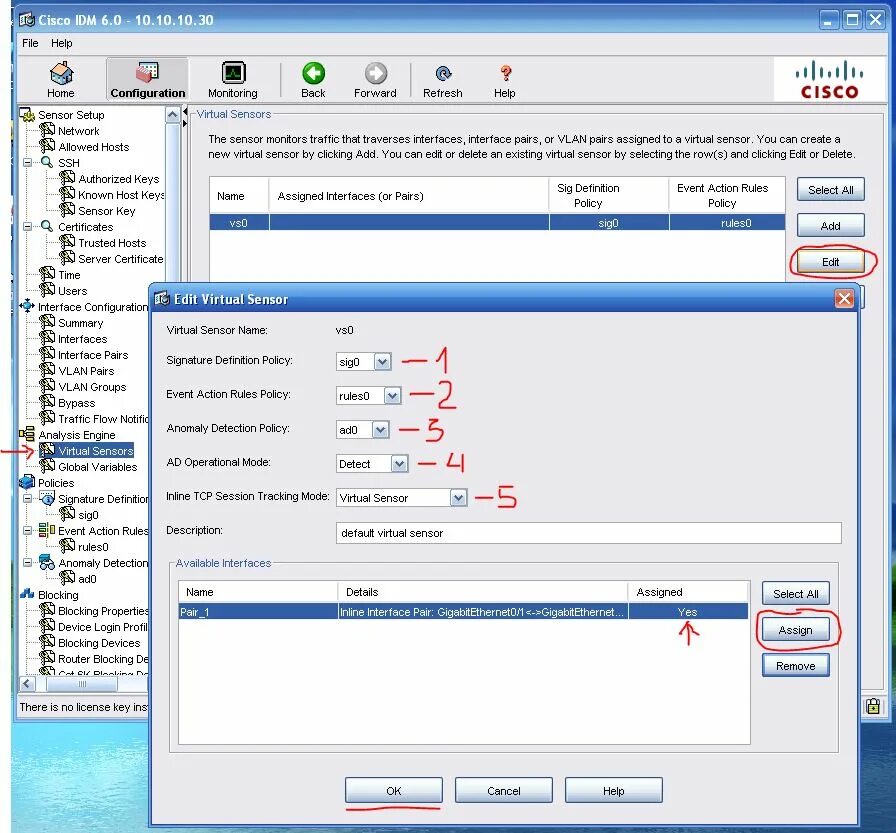Open Inline TCP Session Tracking Mode dropdown
The image size is (896, 833).
click(458, 498)
